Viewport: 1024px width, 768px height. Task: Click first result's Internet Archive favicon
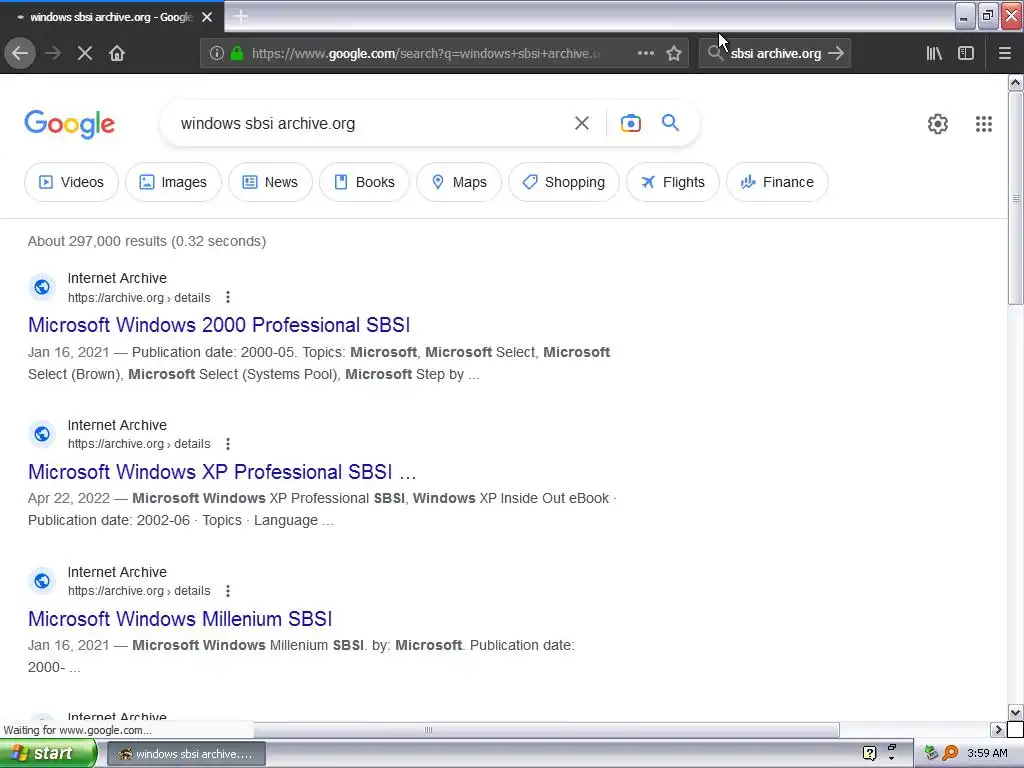click(42, 287)
